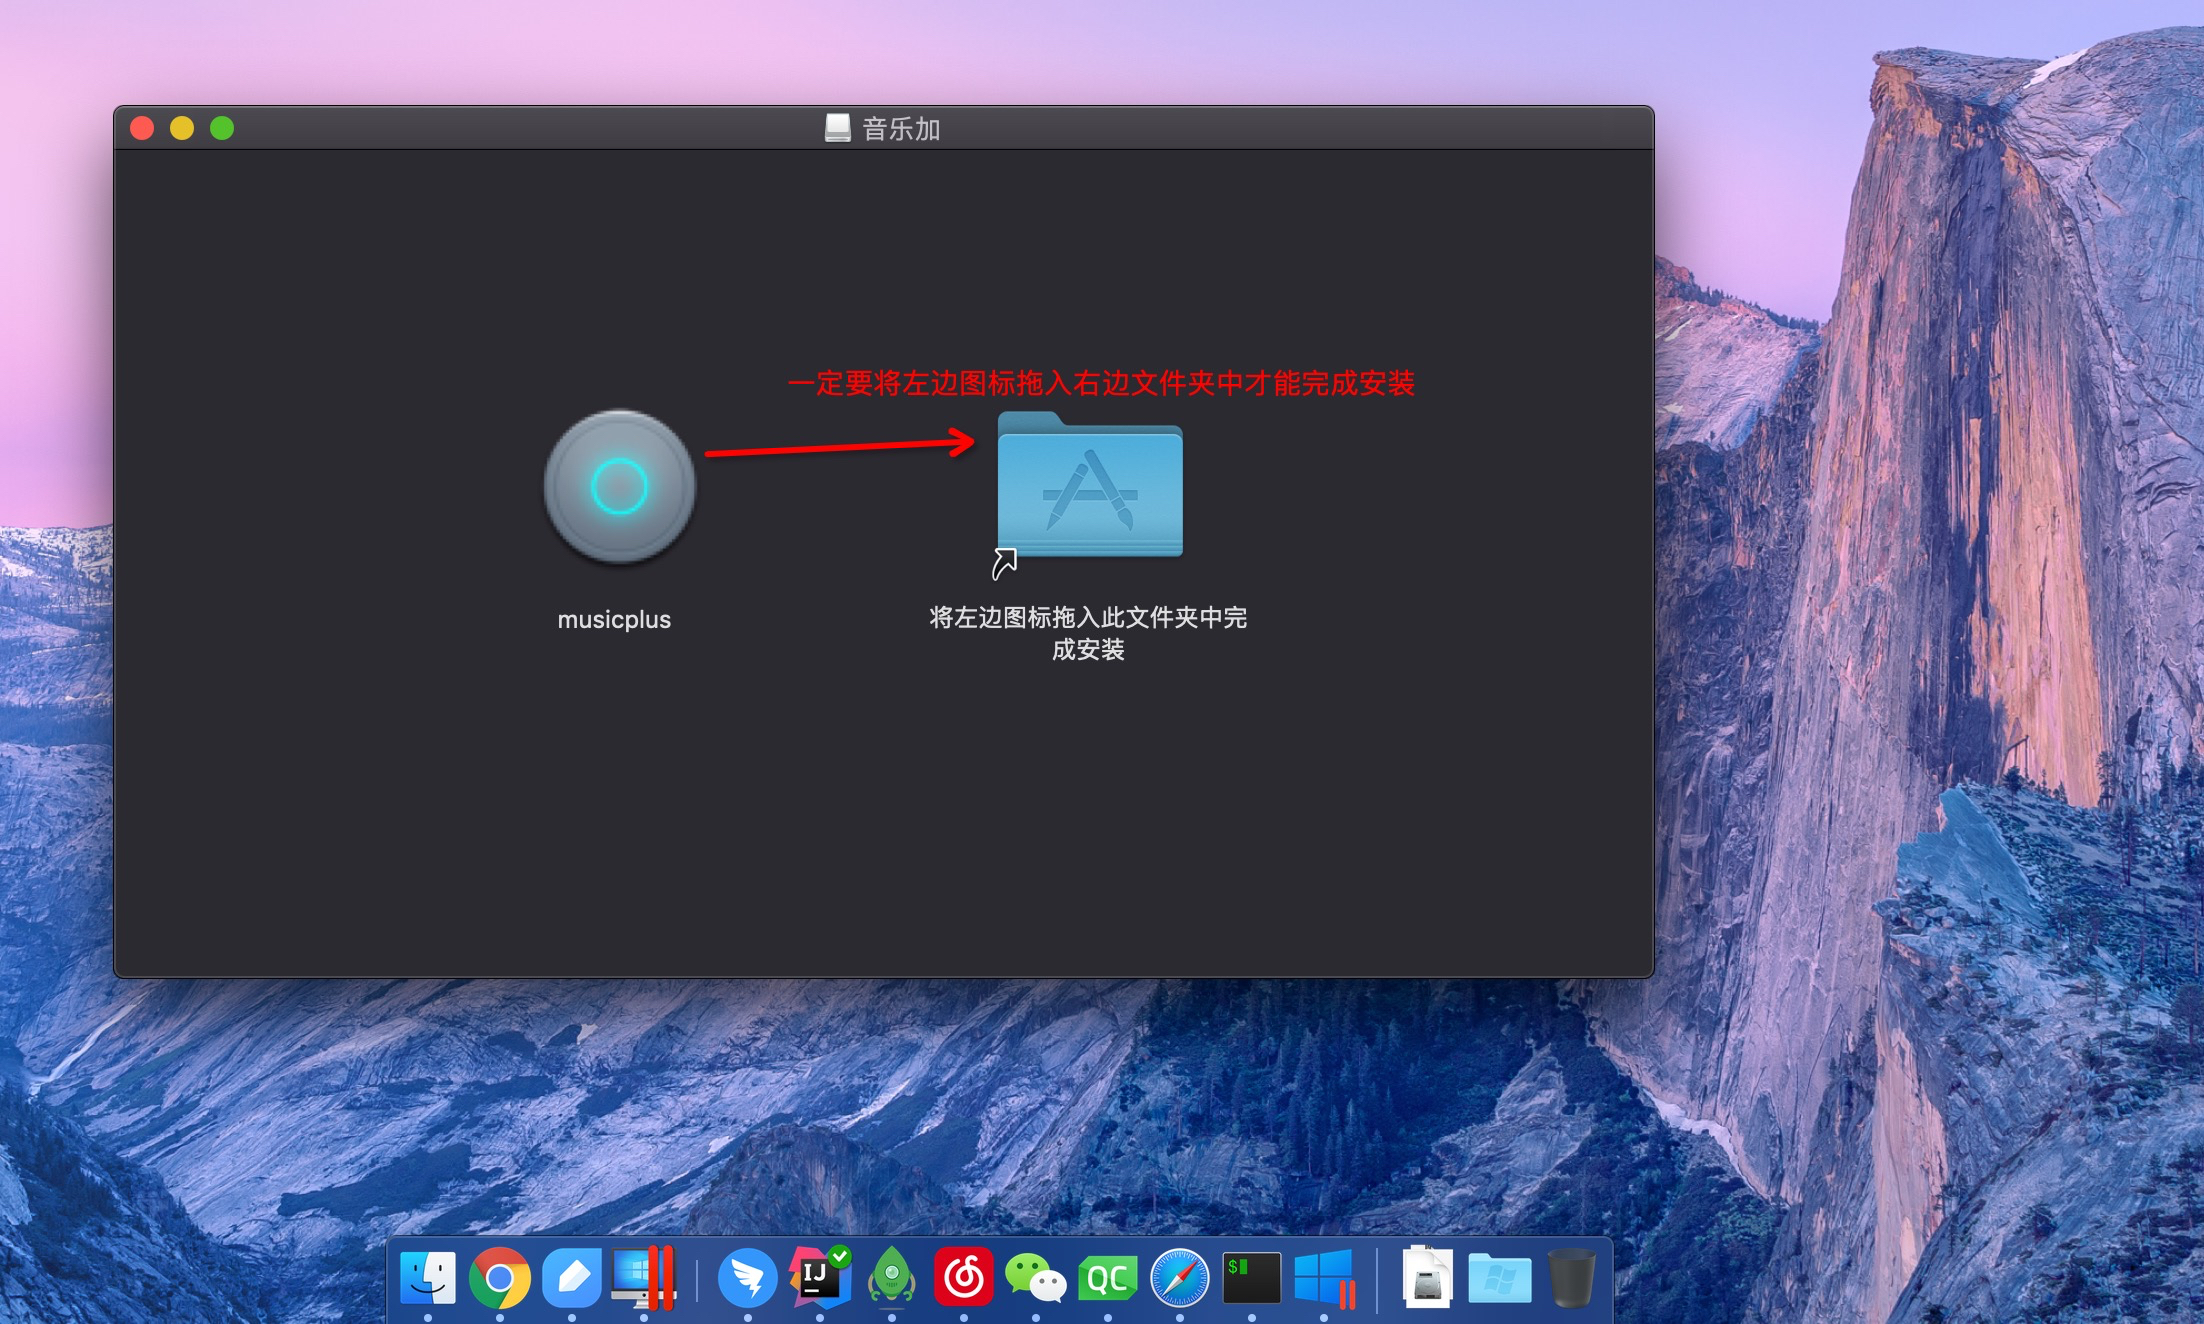2204x1324 pixels.
Task: Open Safari from the Dock
Action: [x=1180, y=1278]
